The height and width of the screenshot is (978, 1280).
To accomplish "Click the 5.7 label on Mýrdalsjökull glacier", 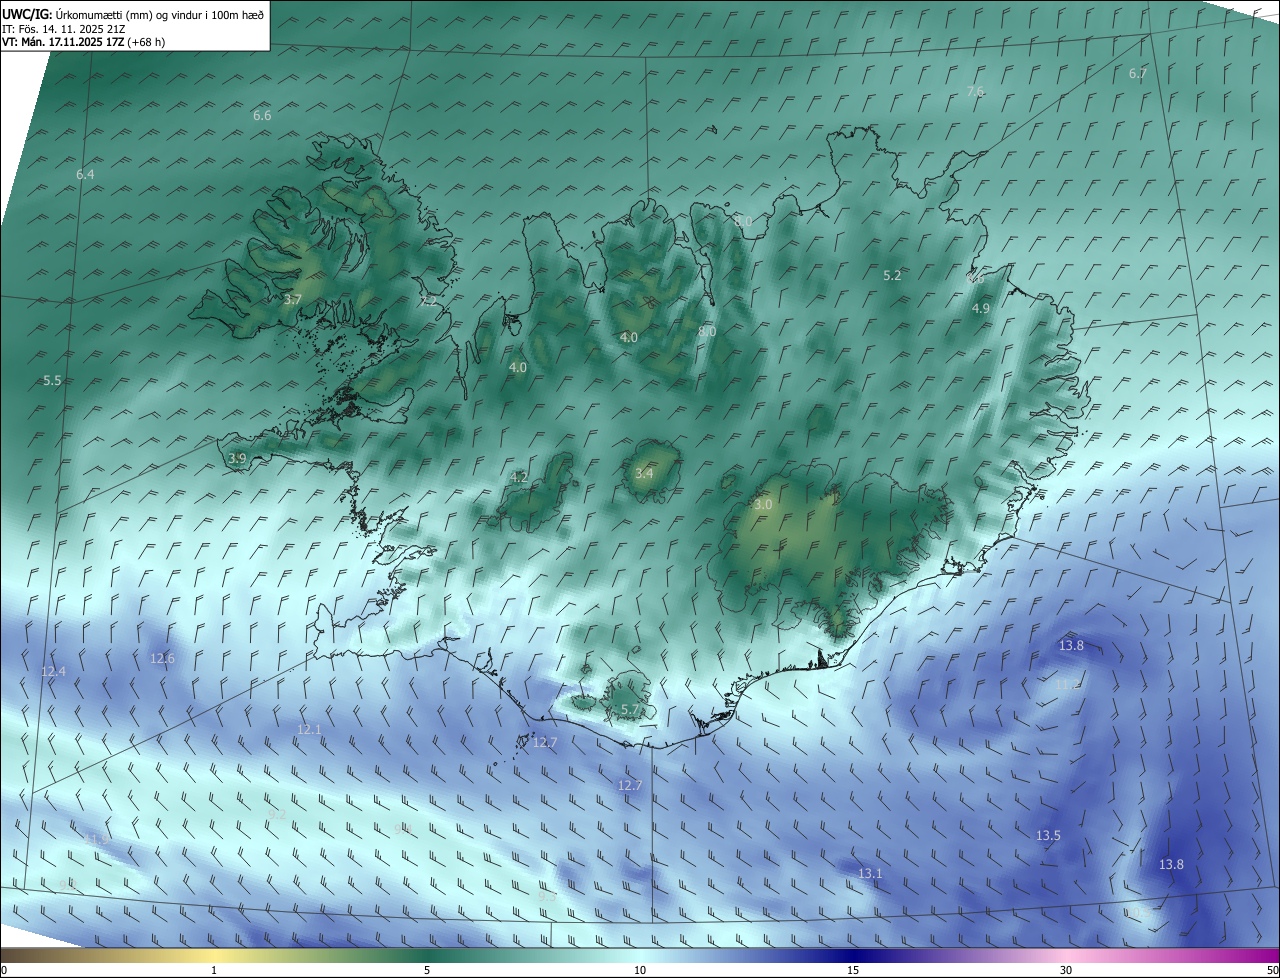I will pos(630,710).
